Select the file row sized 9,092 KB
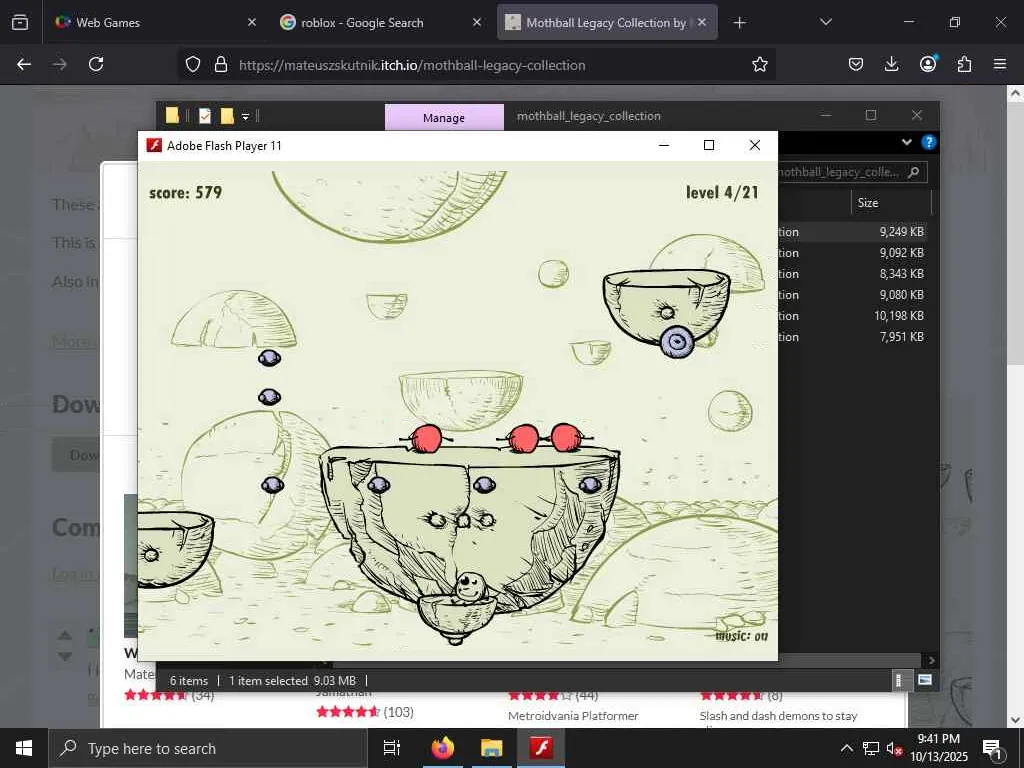1024x768 pixels. (x=854, y=253)
